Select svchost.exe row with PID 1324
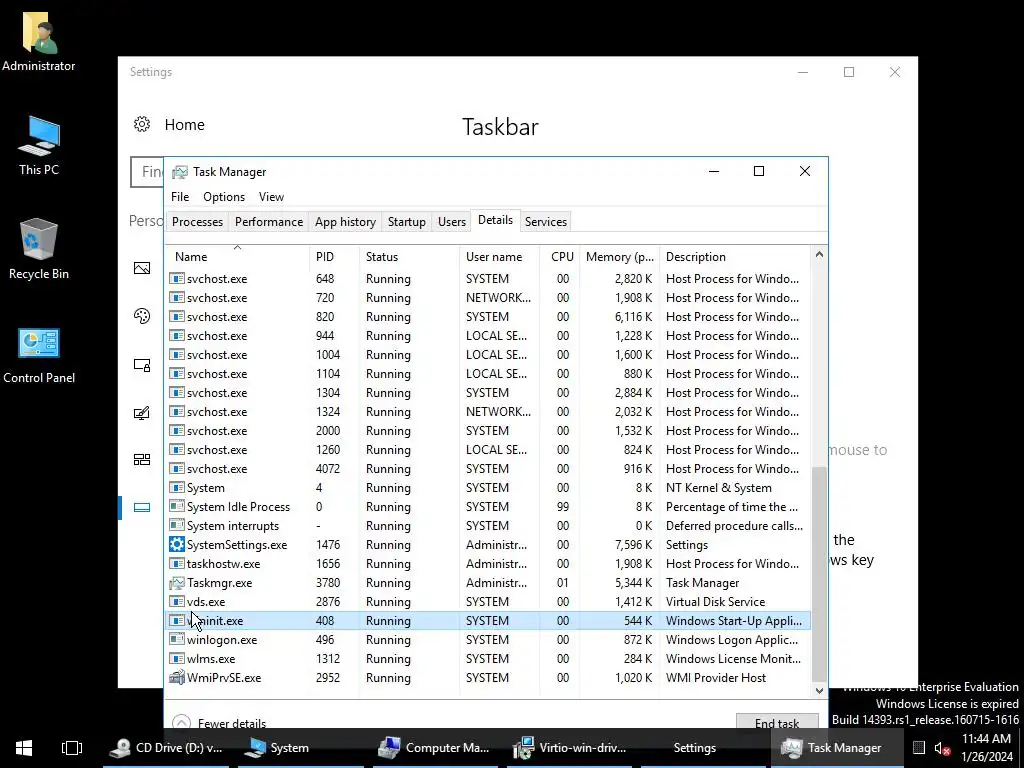The height and width of the screenshot is (768, 1024). tap(488, 411)
